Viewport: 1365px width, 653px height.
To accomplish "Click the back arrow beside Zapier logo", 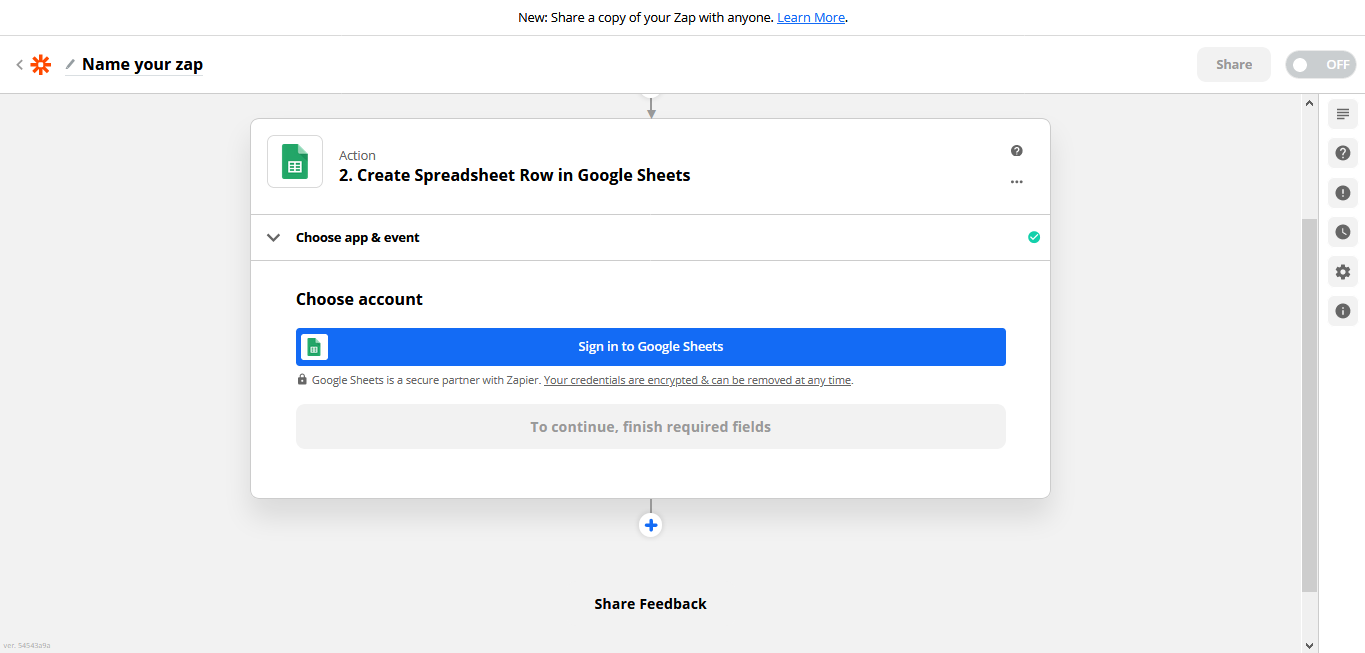I will point(19,65).
